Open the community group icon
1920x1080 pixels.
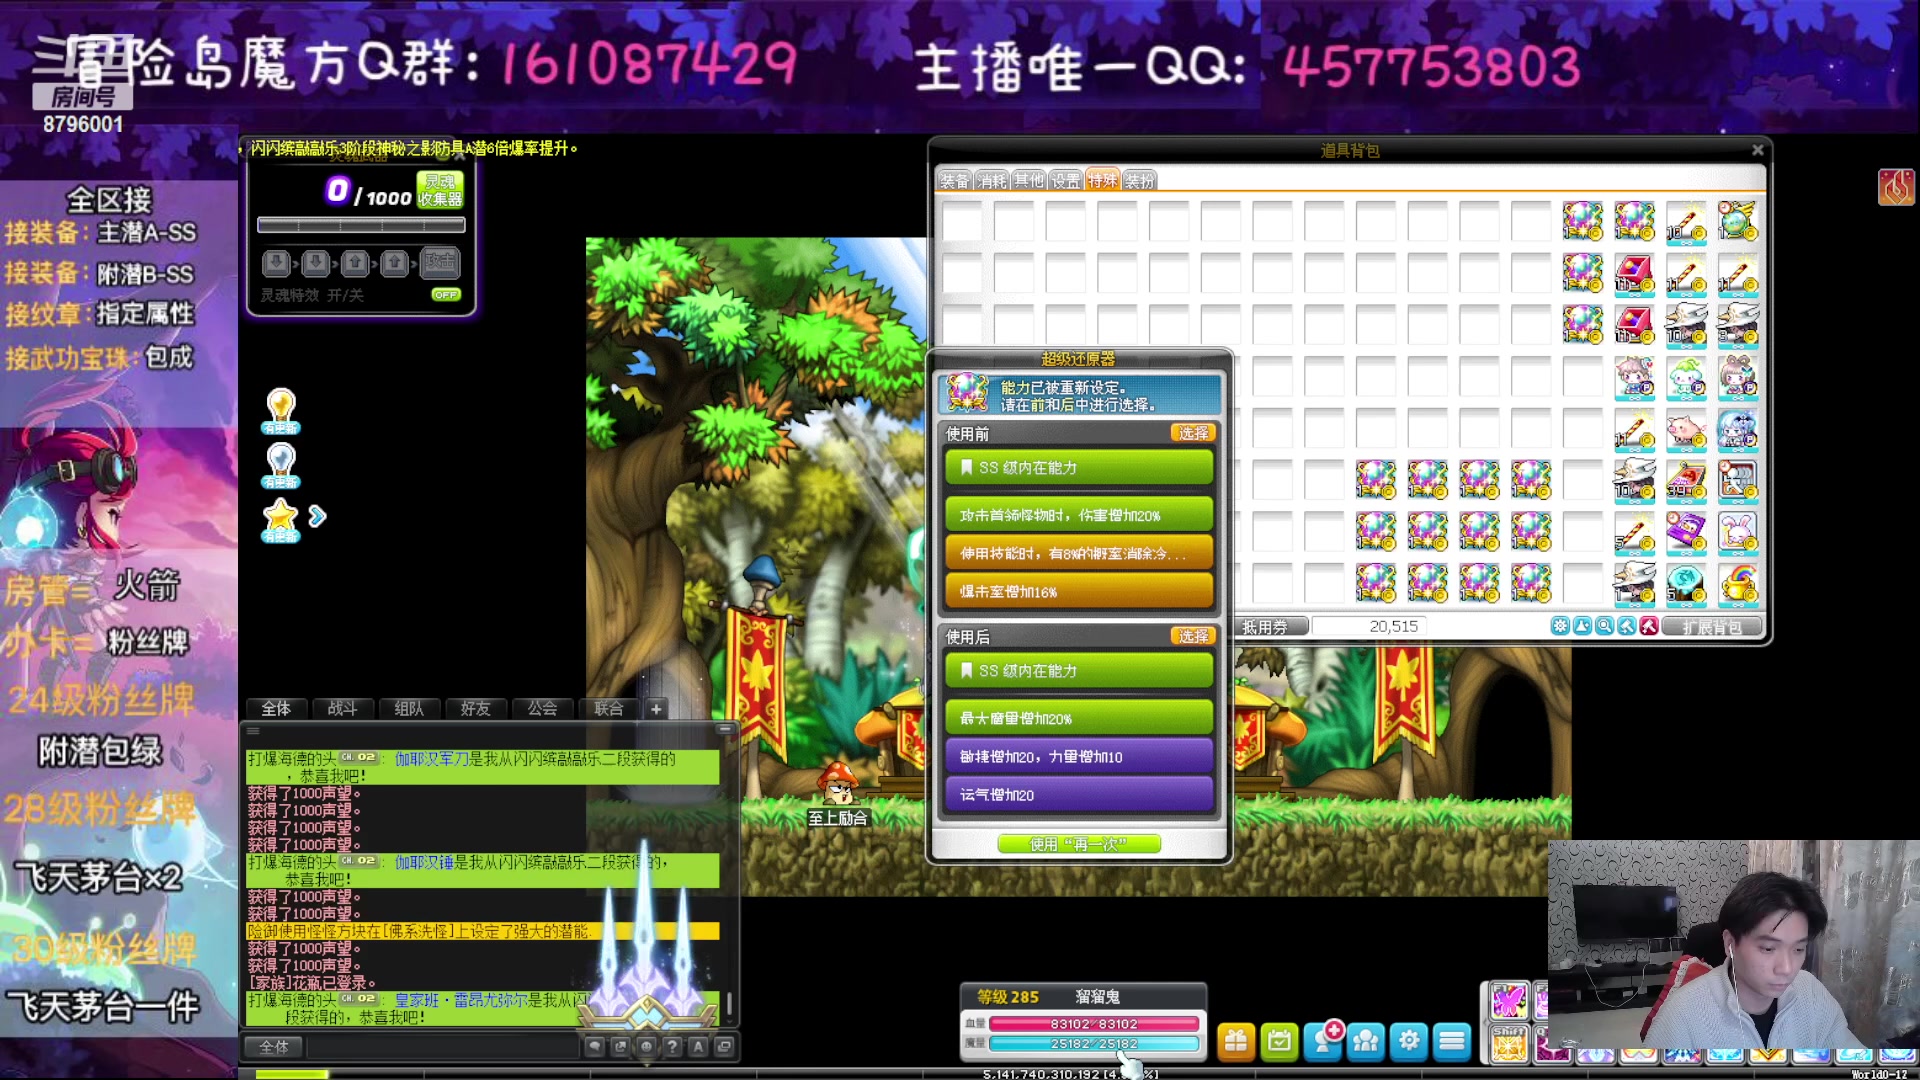(x=1365, y=1042)
